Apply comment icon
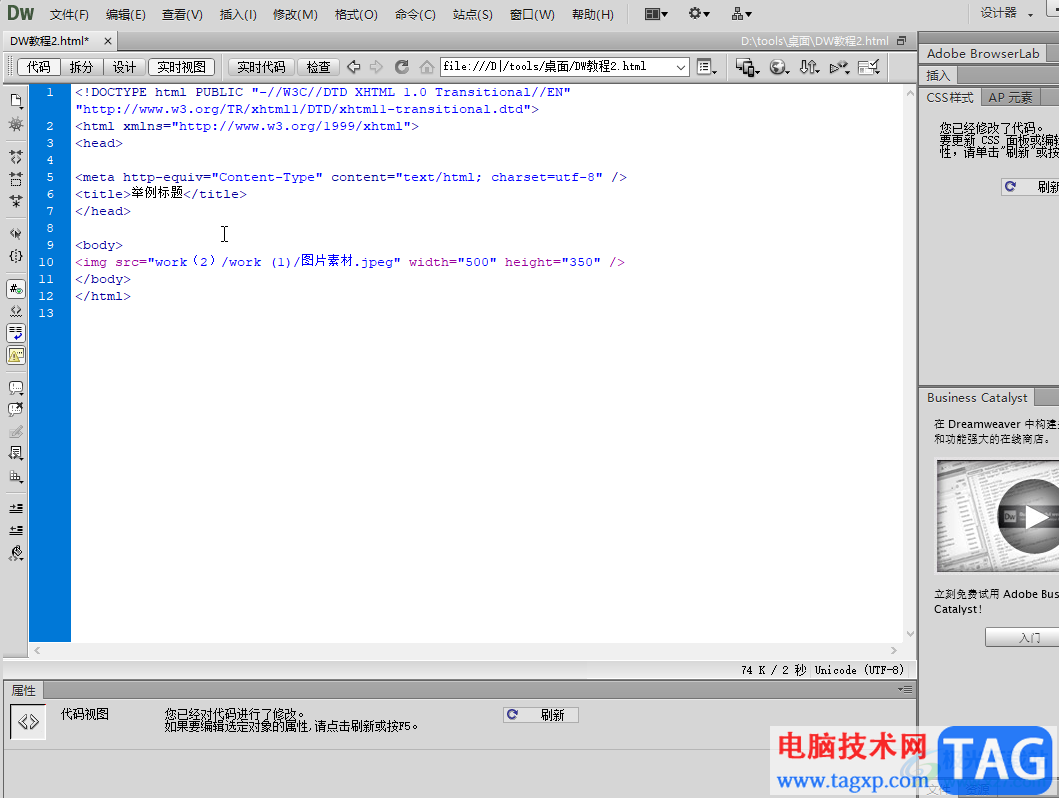This screenshot has height=798, width=1059. click(16, 388)
